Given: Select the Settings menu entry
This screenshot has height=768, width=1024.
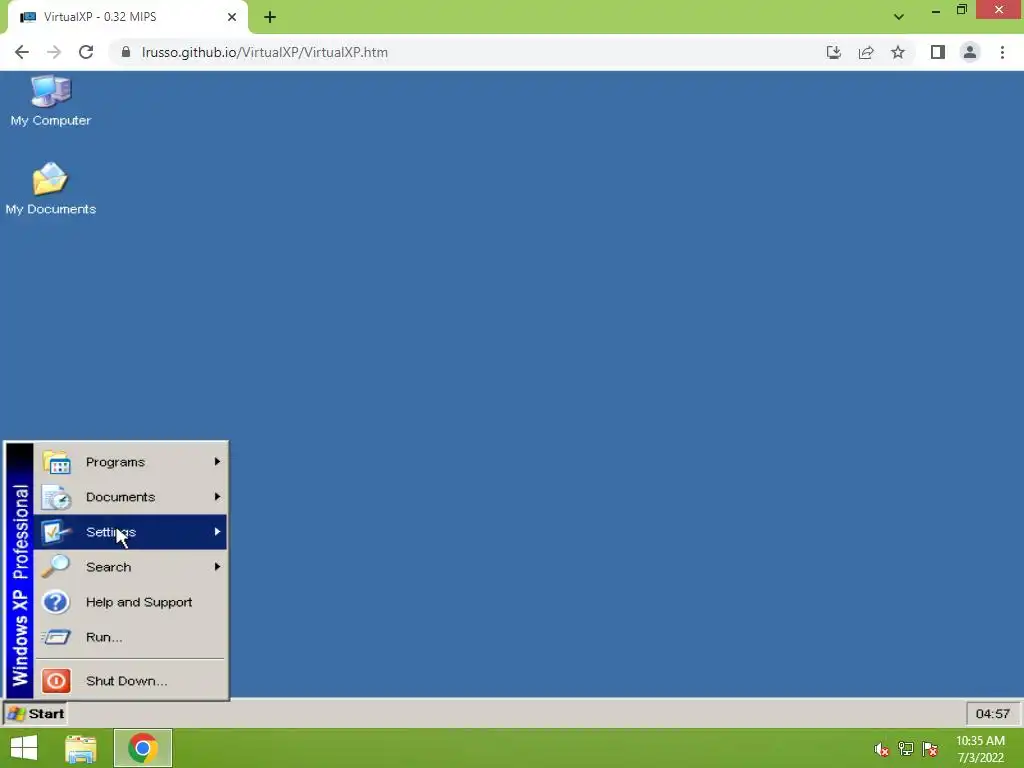Looking at the screenshot, I should point(131,532).
